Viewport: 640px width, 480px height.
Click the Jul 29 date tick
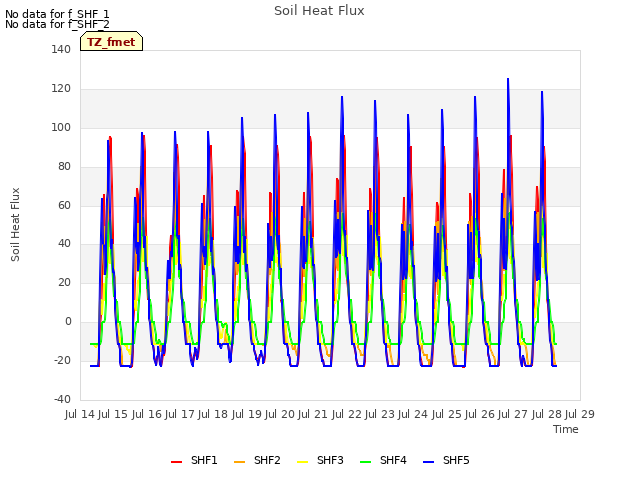(x=580, y=414)
